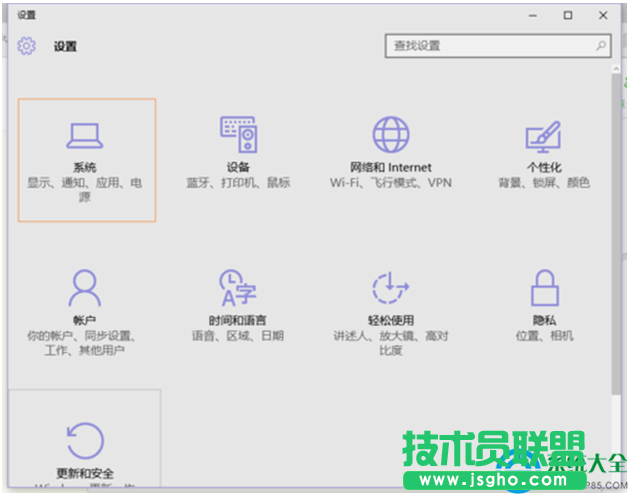Click the 隐私 tile title

click(544, 320)
